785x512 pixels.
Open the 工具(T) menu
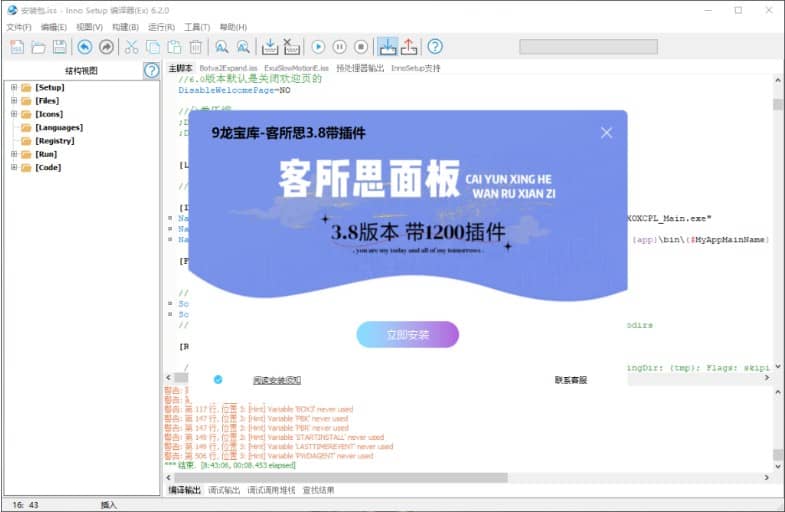click(197, 27)
